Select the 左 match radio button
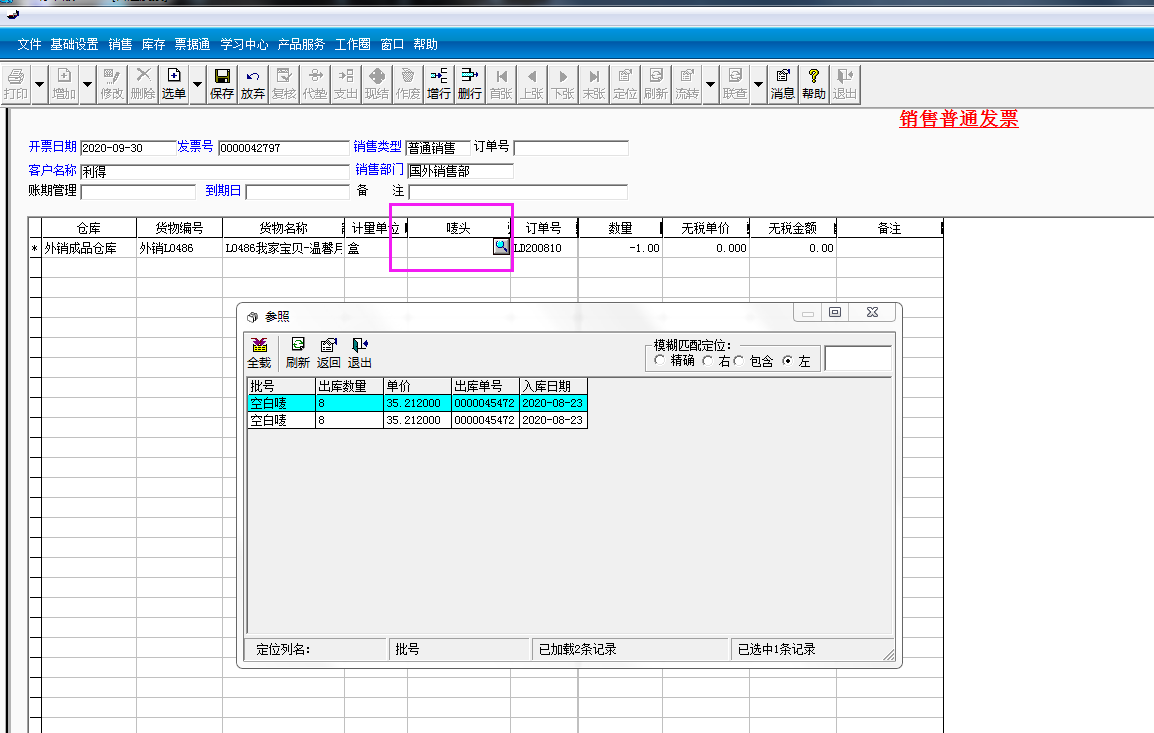The height and width of the screenshot is (733, 1154). 787,361
